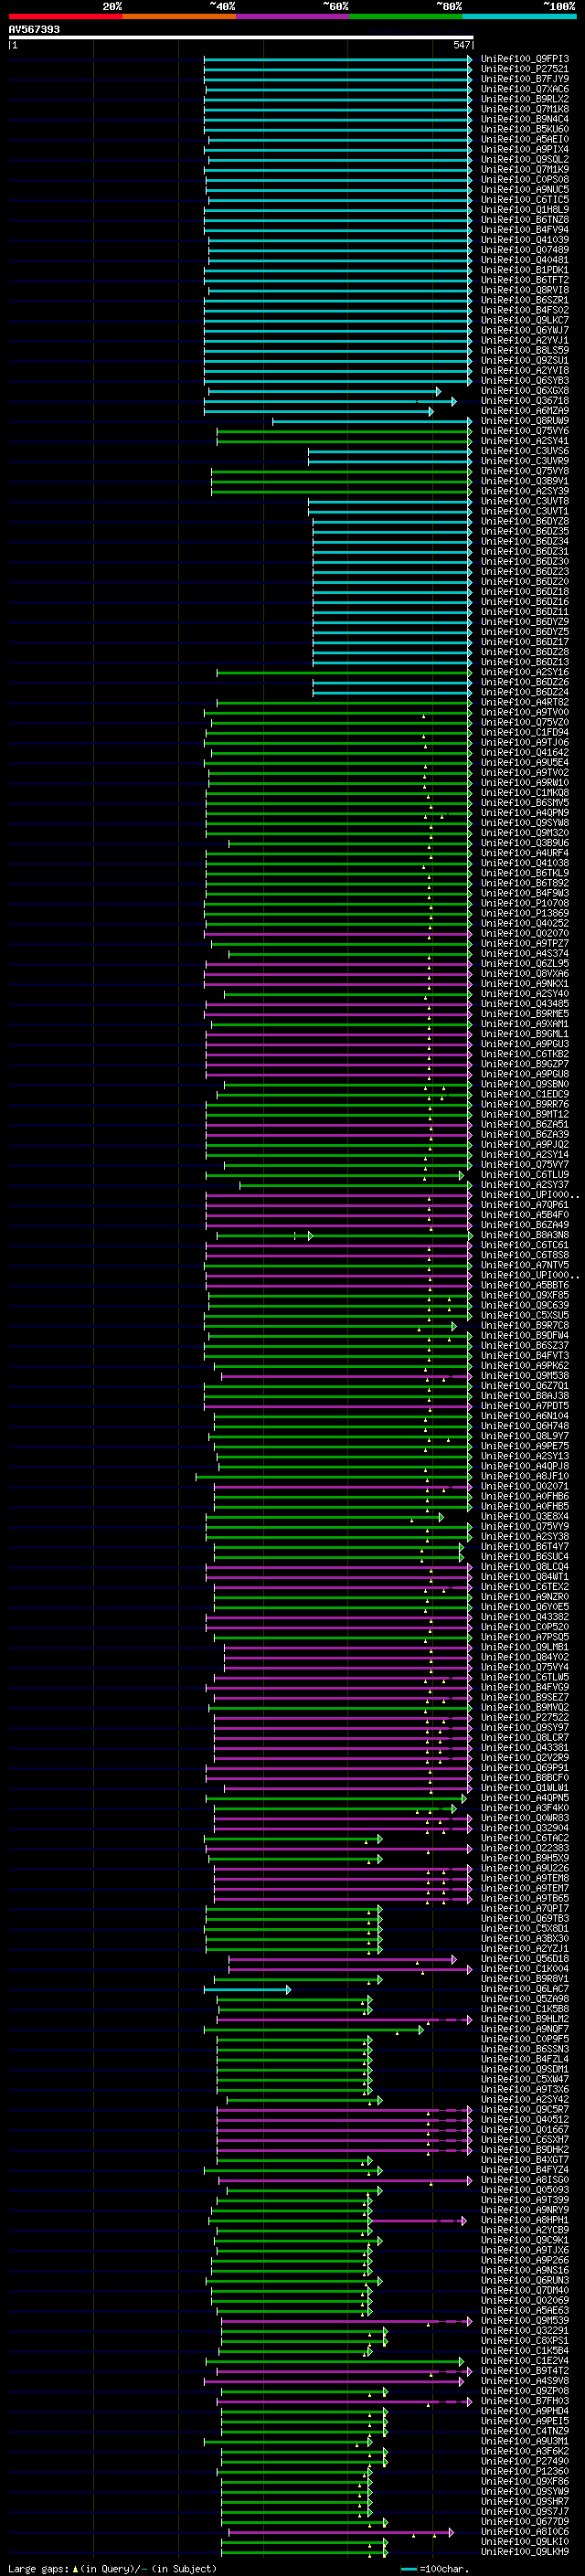Click the cyan alignment bar of UniRef100_Q8RUW9

pos(372,421)
